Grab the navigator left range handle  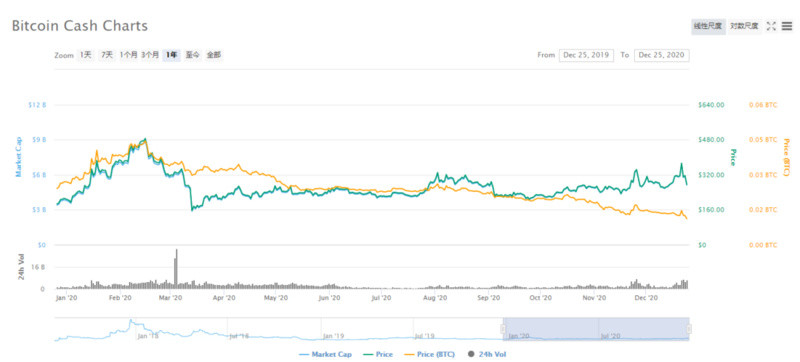503,329
